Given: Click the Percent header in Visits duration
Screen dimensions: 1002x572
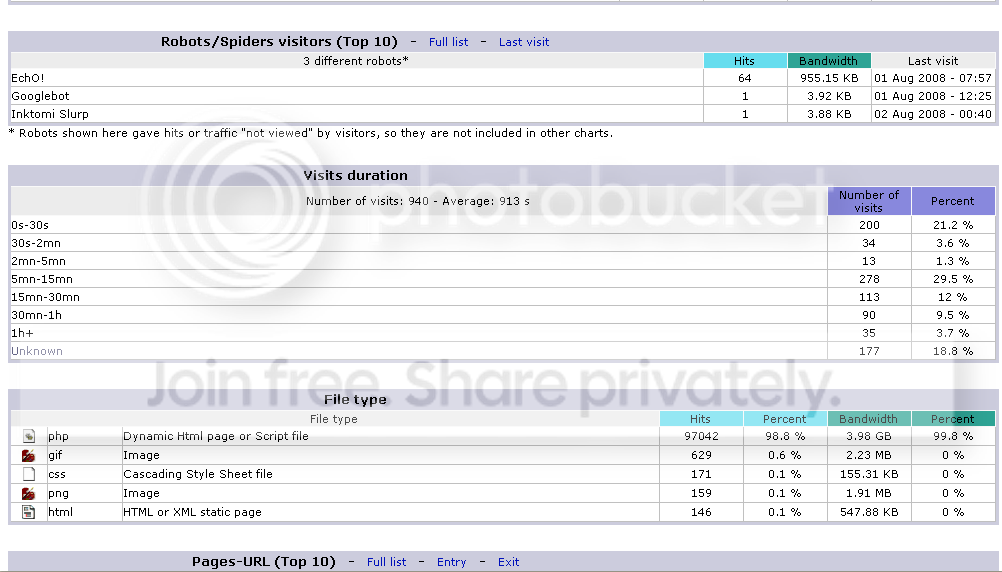Looking at the screenshot, I should 953,201.
